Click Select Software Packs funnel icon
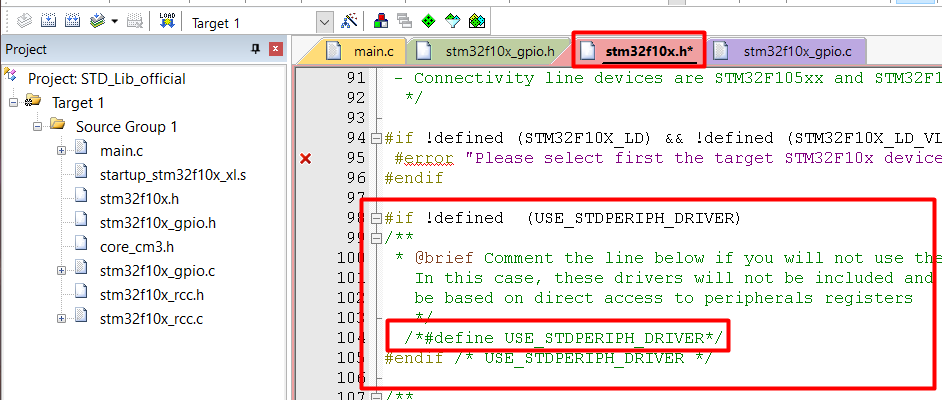The height and width of the screenshot is (400, 942). point(452,22)
